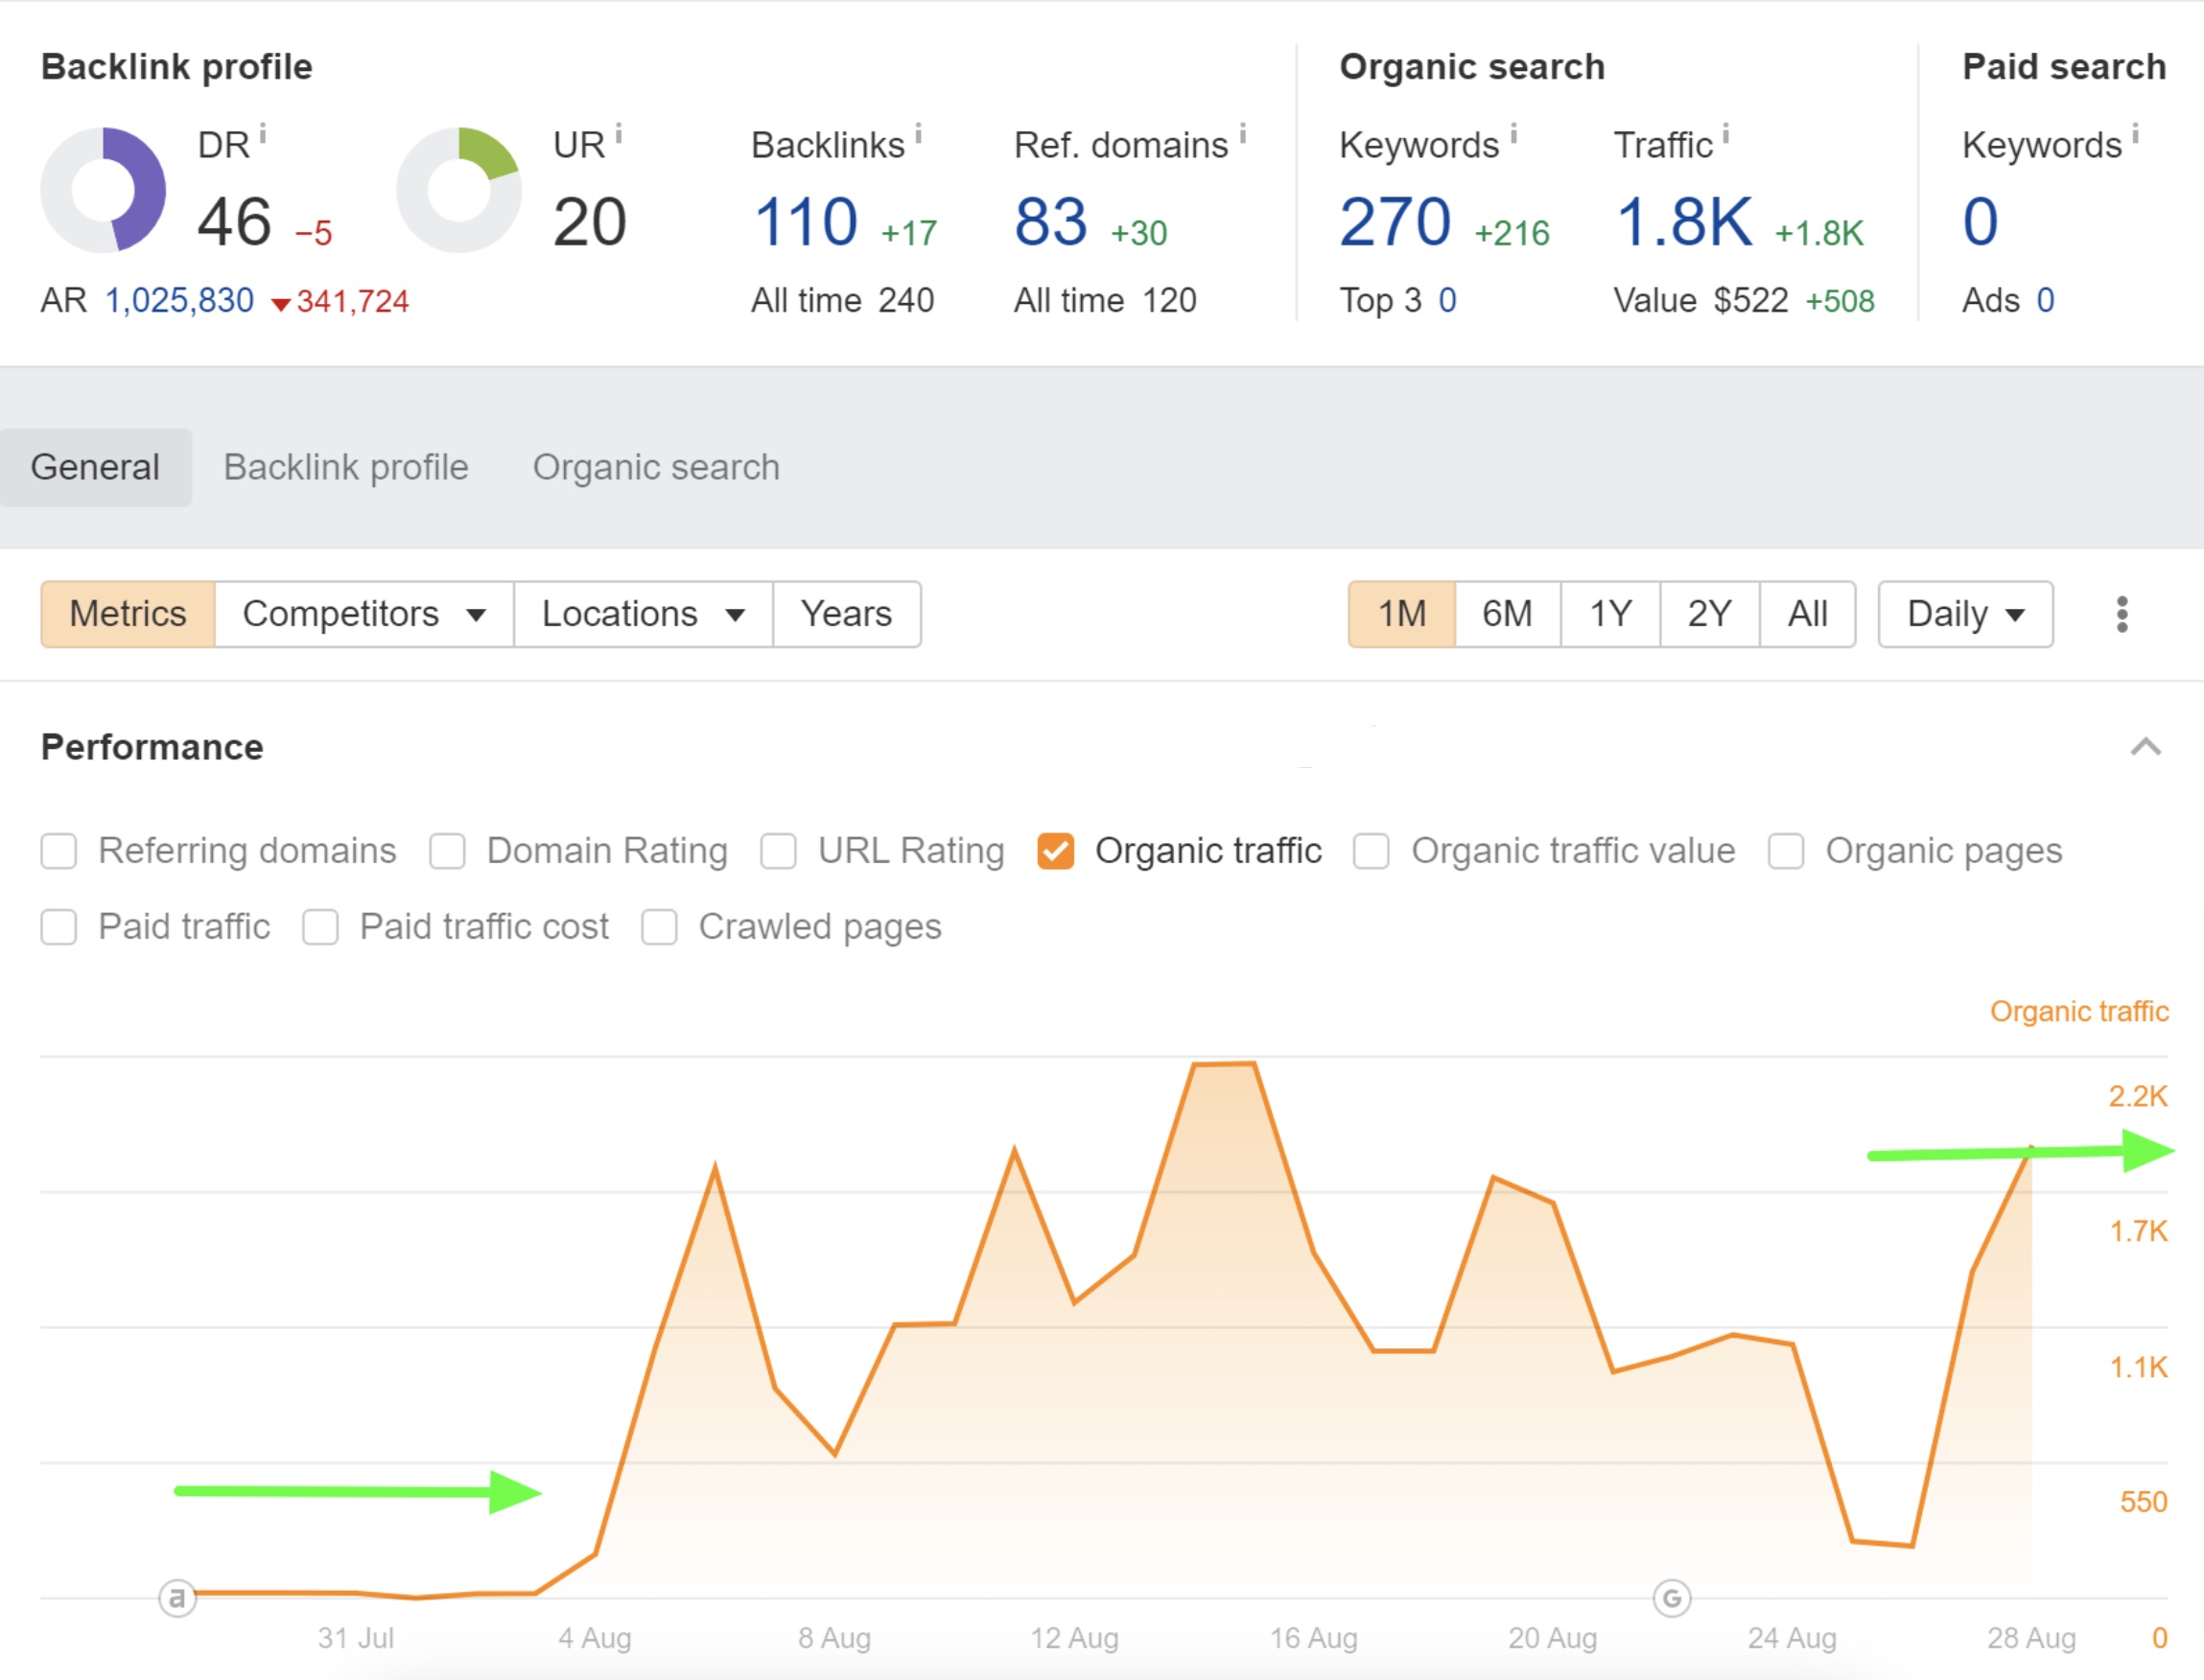The height and width of the screenshot is (1680, 2204).
Task: Enable Organic traffic value checkbox
Action: (x=1371, y=851)
